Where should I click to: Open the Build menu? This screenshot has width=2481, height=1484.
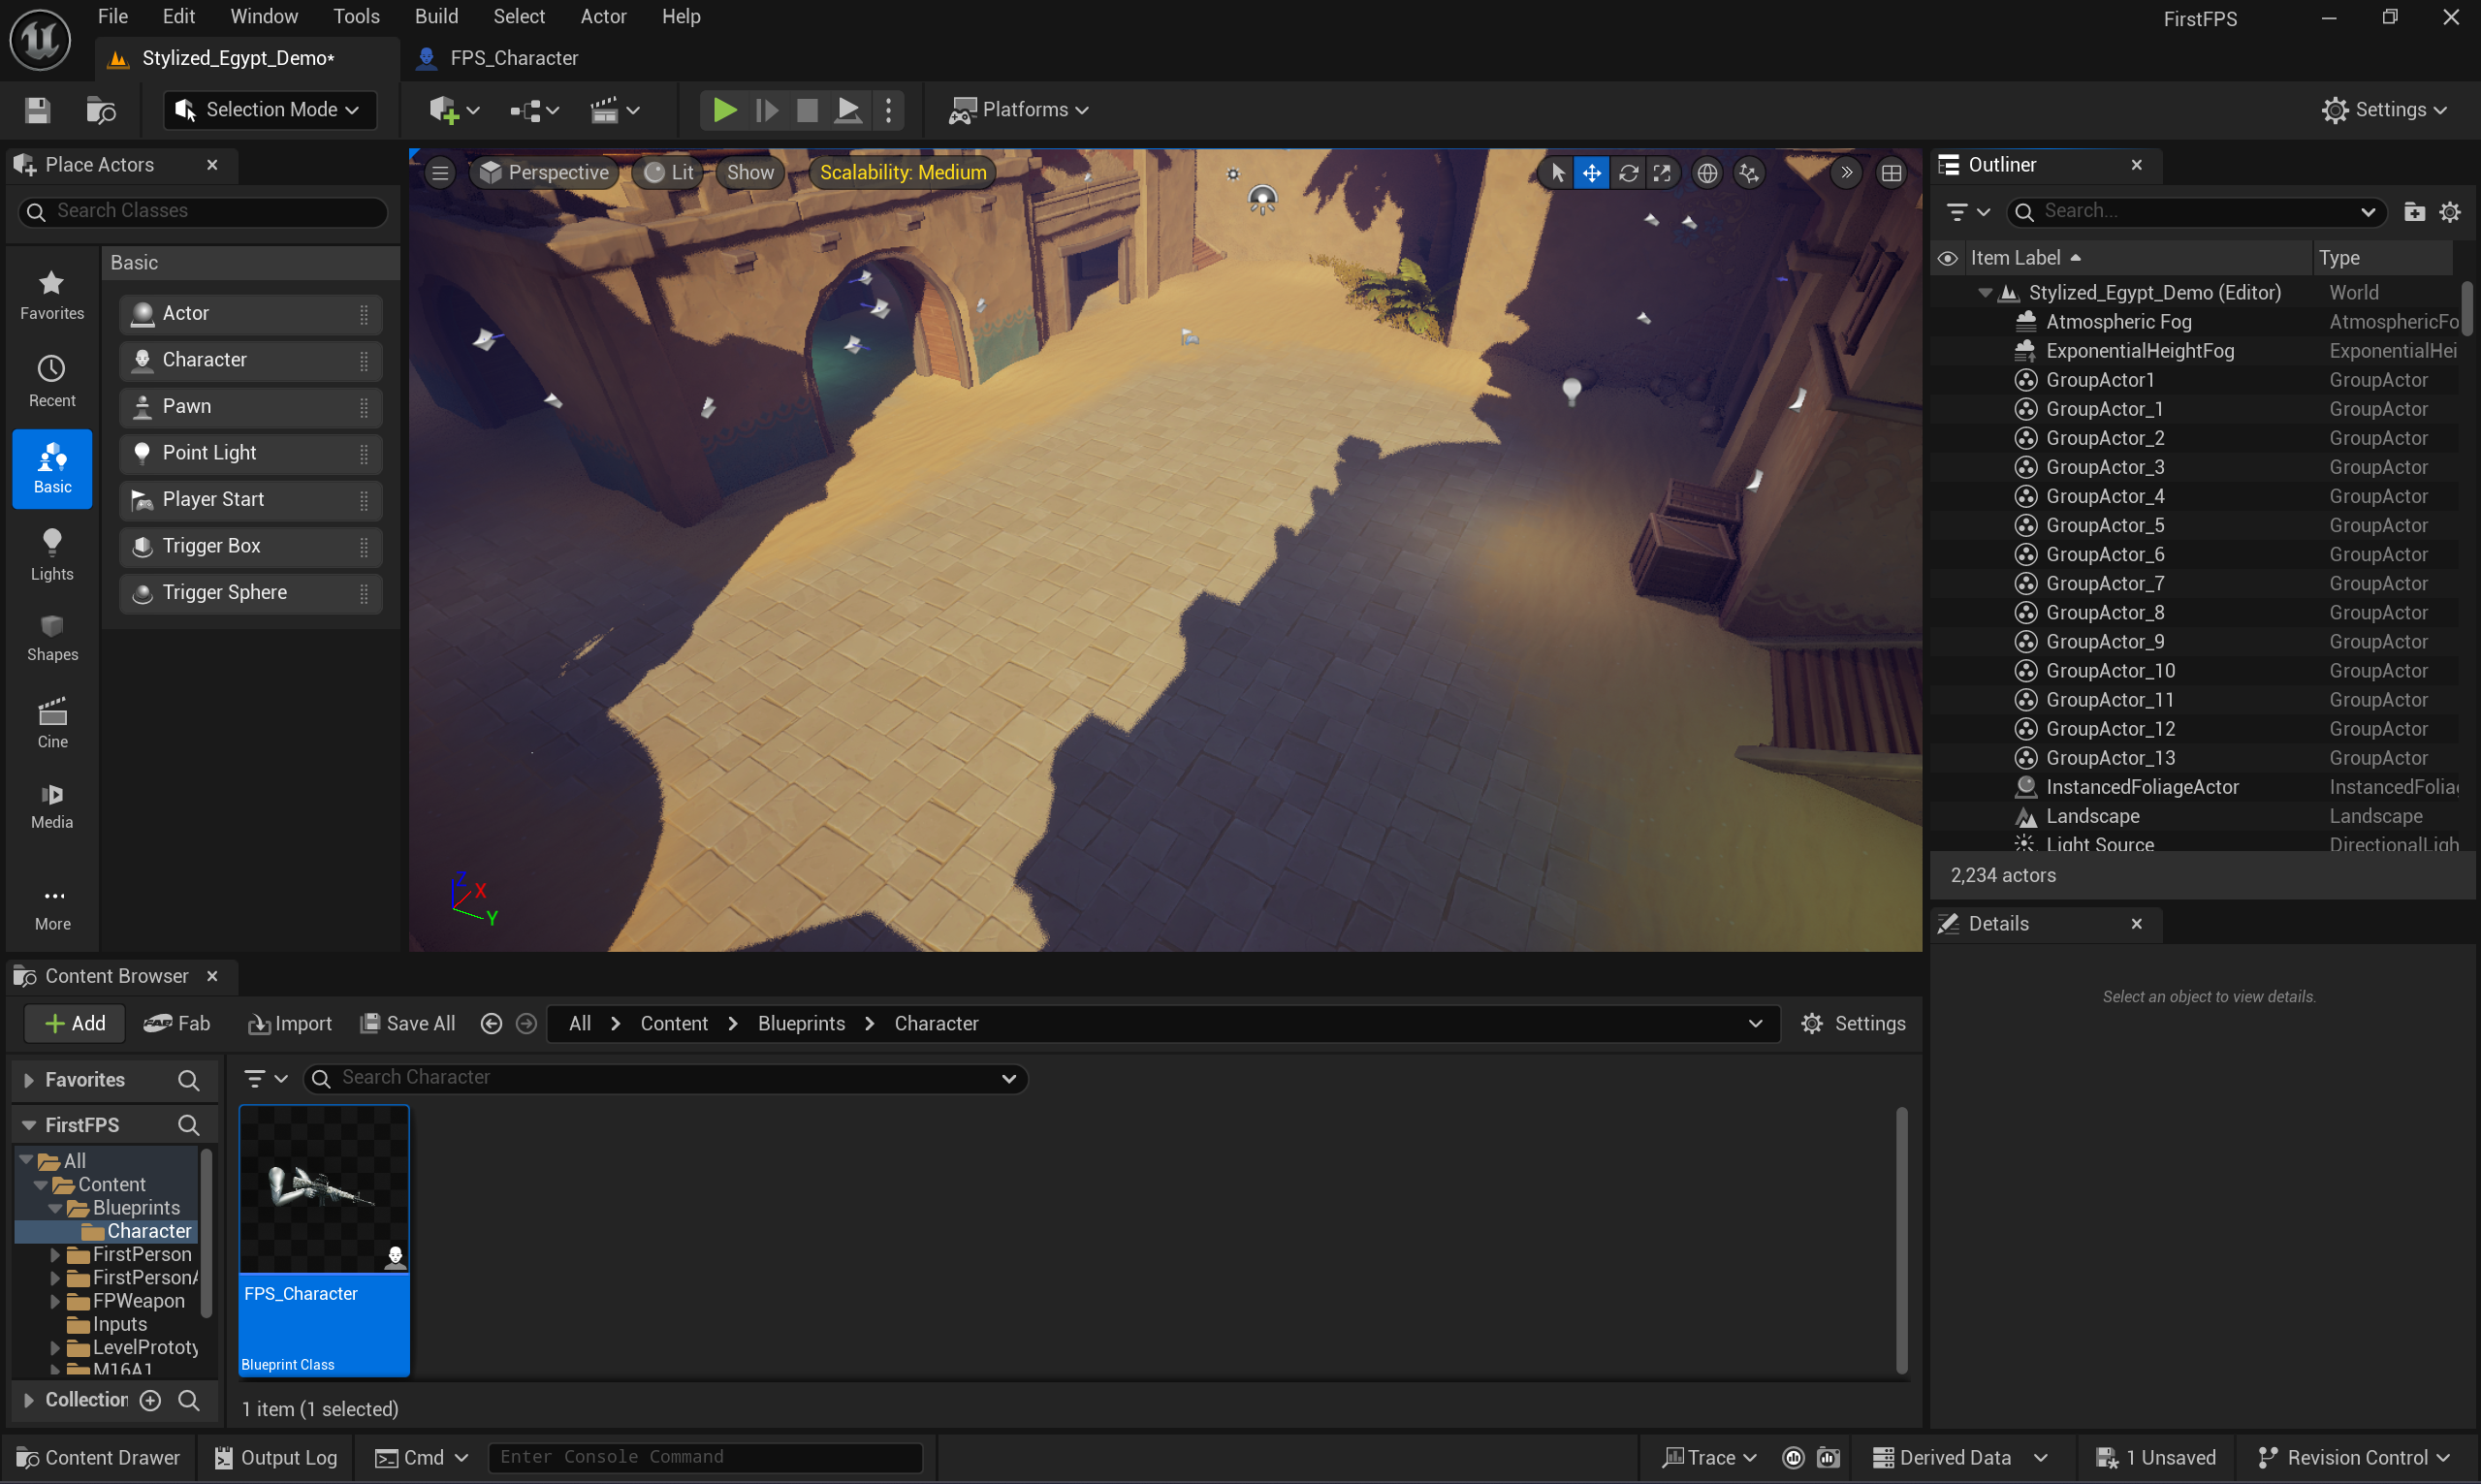(436, 16)
